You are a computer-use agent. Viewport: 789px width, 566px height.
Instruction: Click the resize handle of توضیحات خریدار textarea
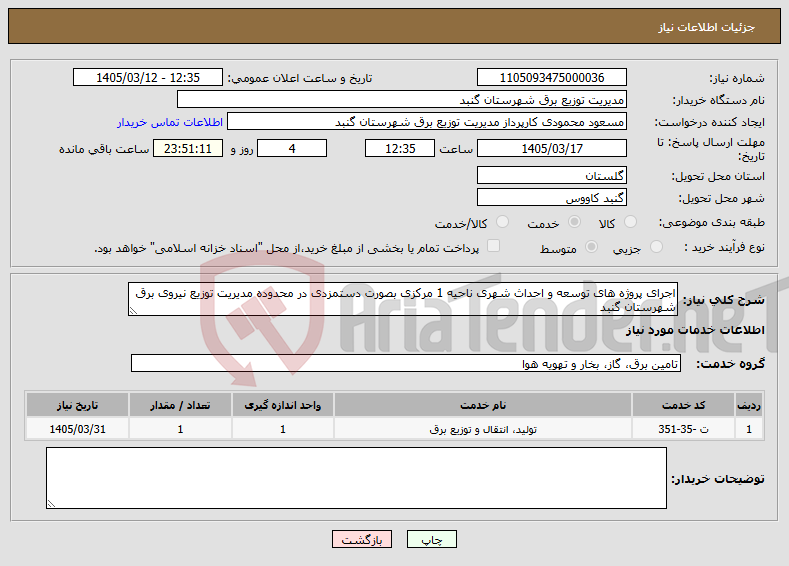[51, 503]
